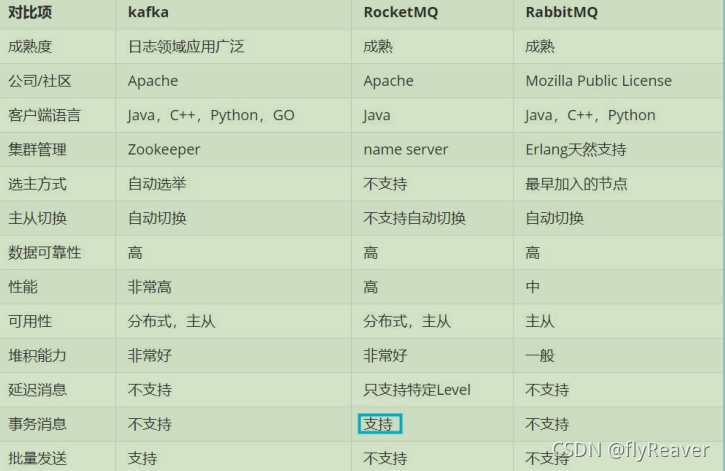725x471 pixels.
Task: Click the "主从切换" row label
Action: 37,218
